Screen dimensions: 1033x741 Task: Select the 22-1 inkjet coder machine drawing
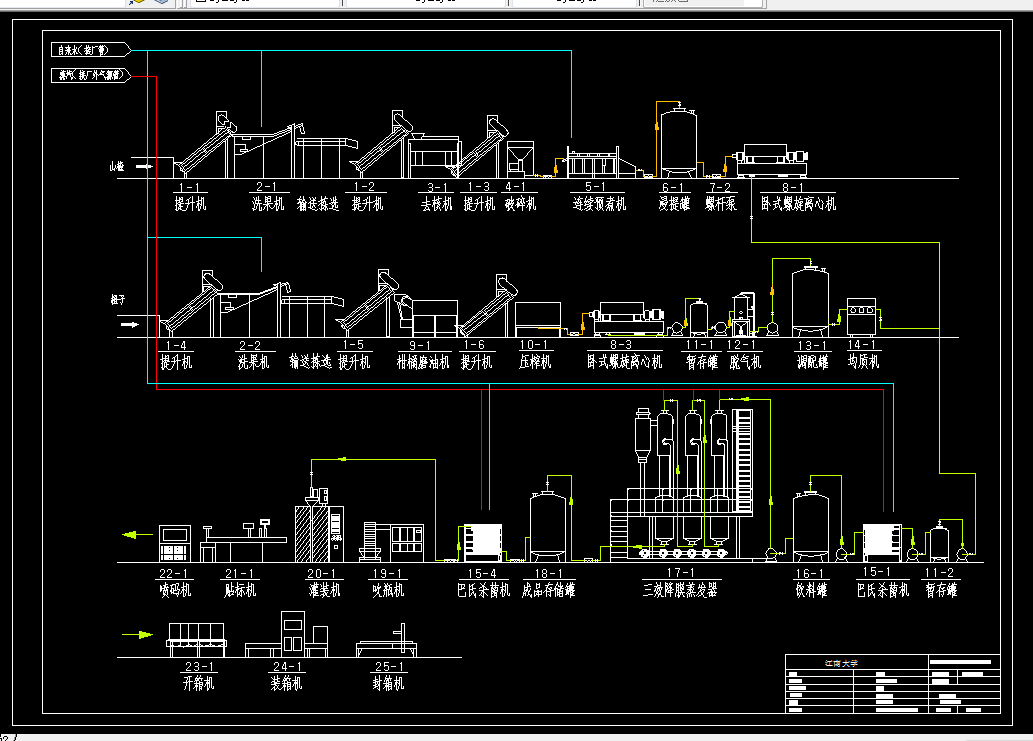175,543
